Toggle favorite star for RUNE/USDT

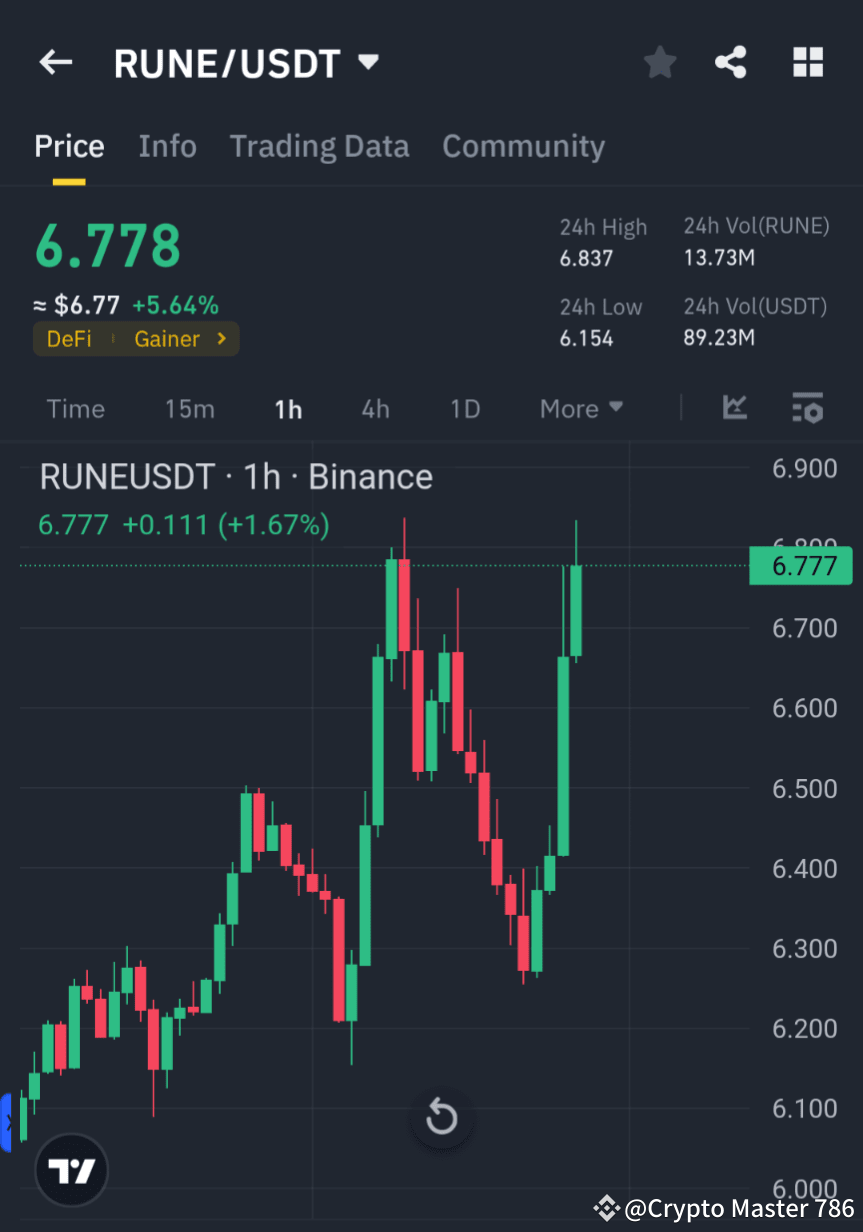(659, 62)
